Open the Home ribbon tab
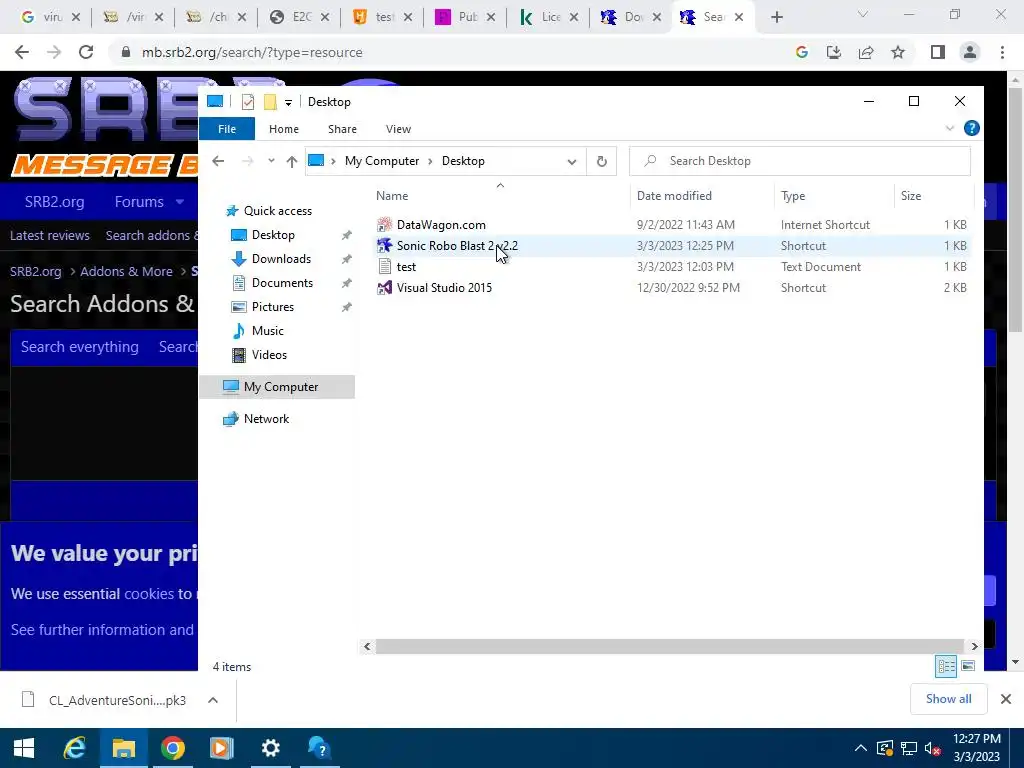Image resolution: width=1024 pixels, height=768 pixels. pyautogui.click(x=283, y=129)
